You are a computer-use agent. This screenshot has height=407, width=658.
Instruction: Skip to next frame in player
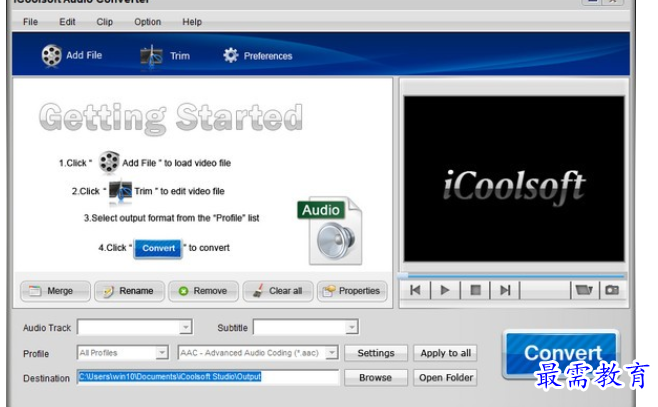[505, 290]
